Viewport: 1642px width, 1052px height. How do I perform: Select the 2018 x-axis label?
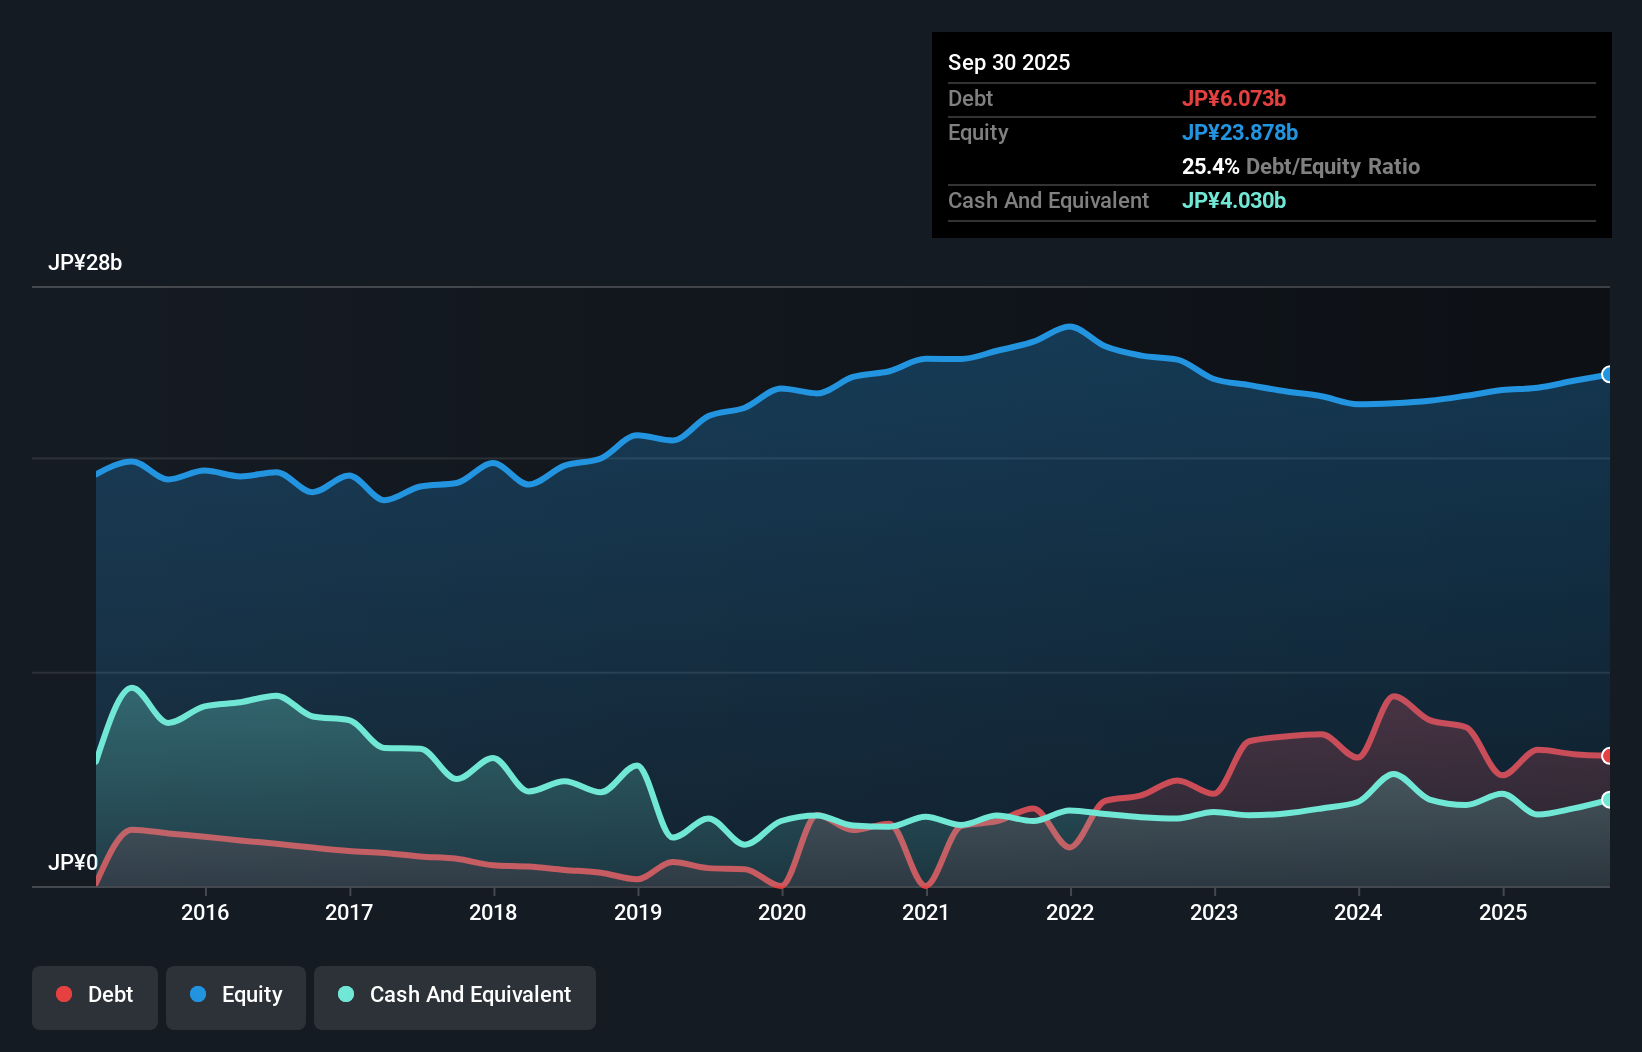(x=493, y=912)
